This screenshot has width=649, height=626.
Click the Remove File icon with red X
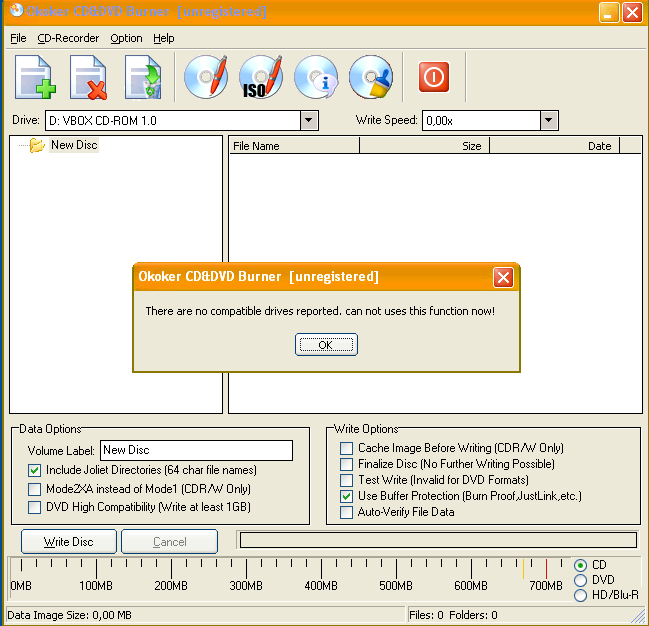coord(89,77)
